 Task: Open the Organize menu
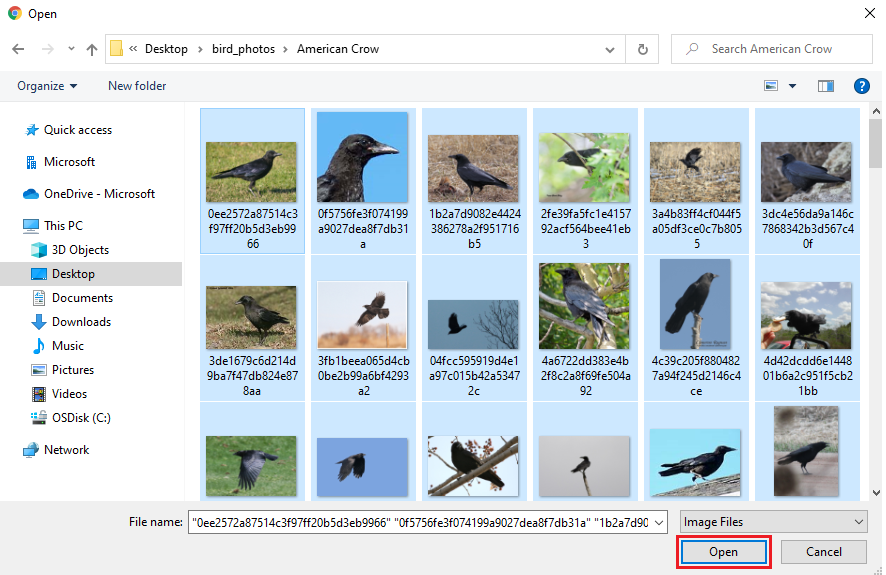(47, 86)
